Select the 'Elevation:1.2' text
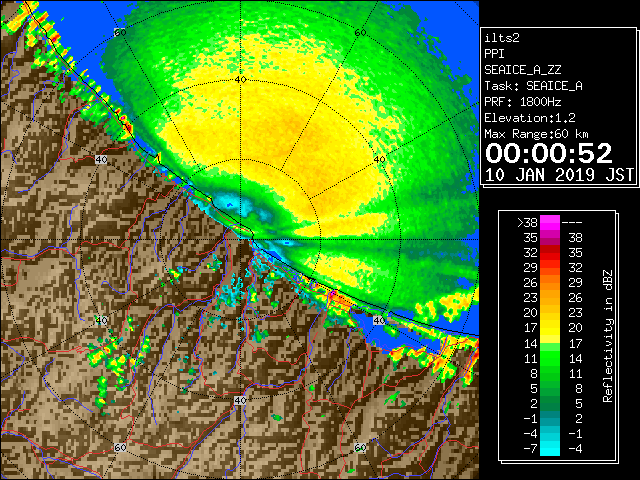The height and width of the screenshot is (480, 640). click(530, 118)
